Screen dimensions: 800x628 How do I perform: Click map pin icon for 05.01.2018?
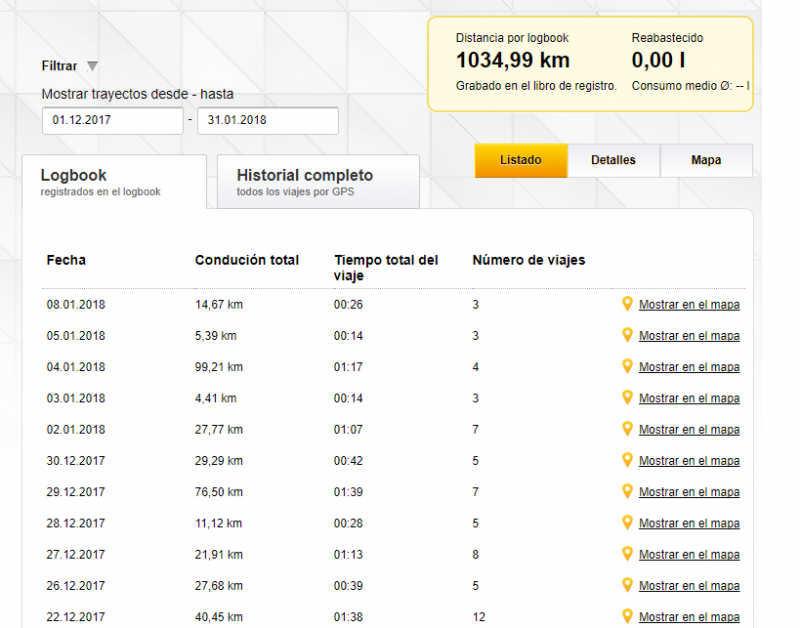click(628, 335)
